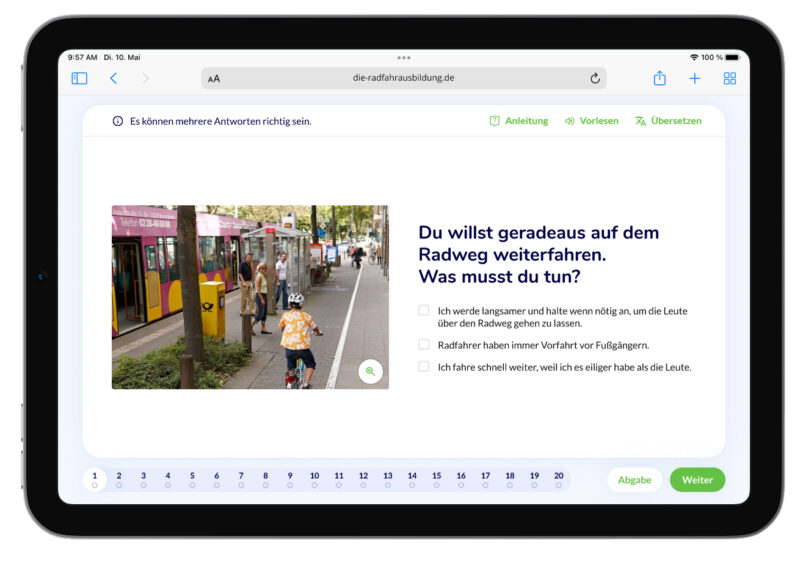The height and width of the screenshot is (561, 800).
Task: Add a new tab with the plus icon
Action: (694, 79)
